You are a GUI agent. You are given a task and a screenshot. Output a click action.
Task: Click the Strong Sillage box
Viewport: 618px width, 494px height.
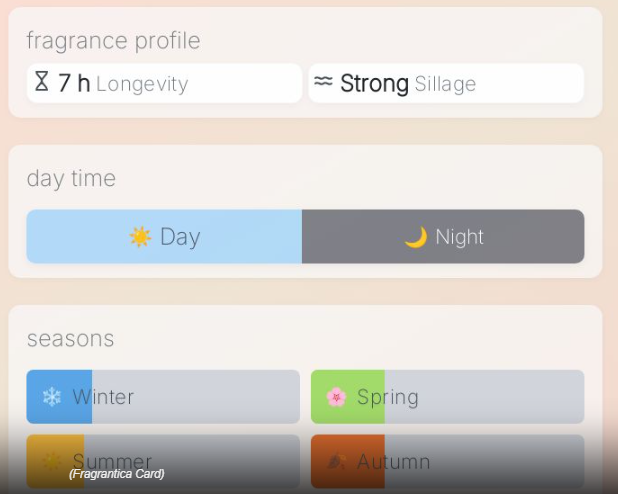point(446,83)
